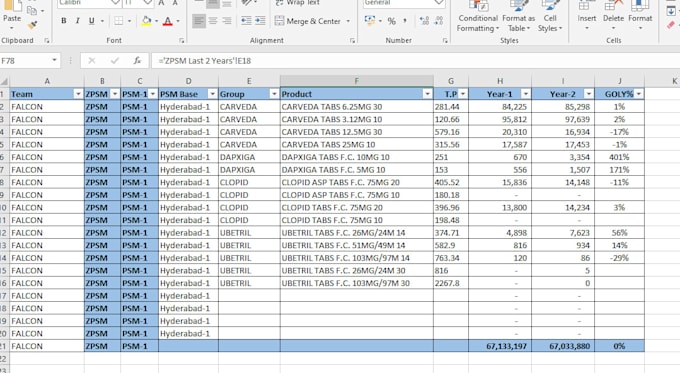Image resolution: width=680 pixels, height=373 pixels.
Task: Open the Group column filter dropdown
Action: tap(274, 94)
